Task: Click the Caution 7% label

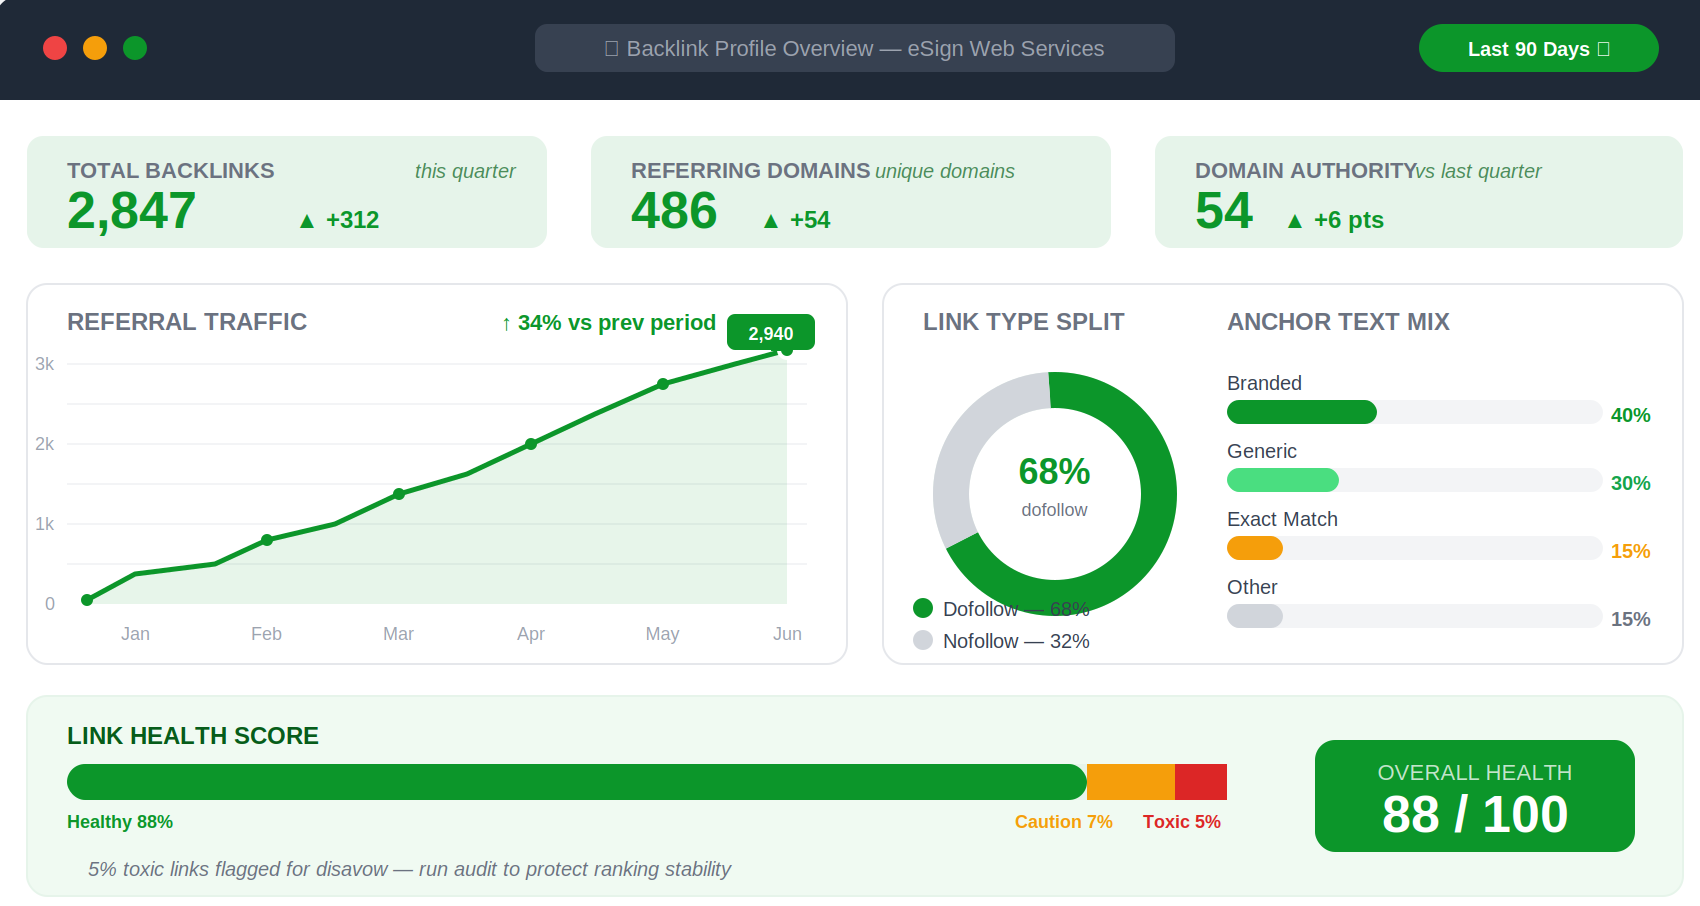Action: pos(1063,822)
